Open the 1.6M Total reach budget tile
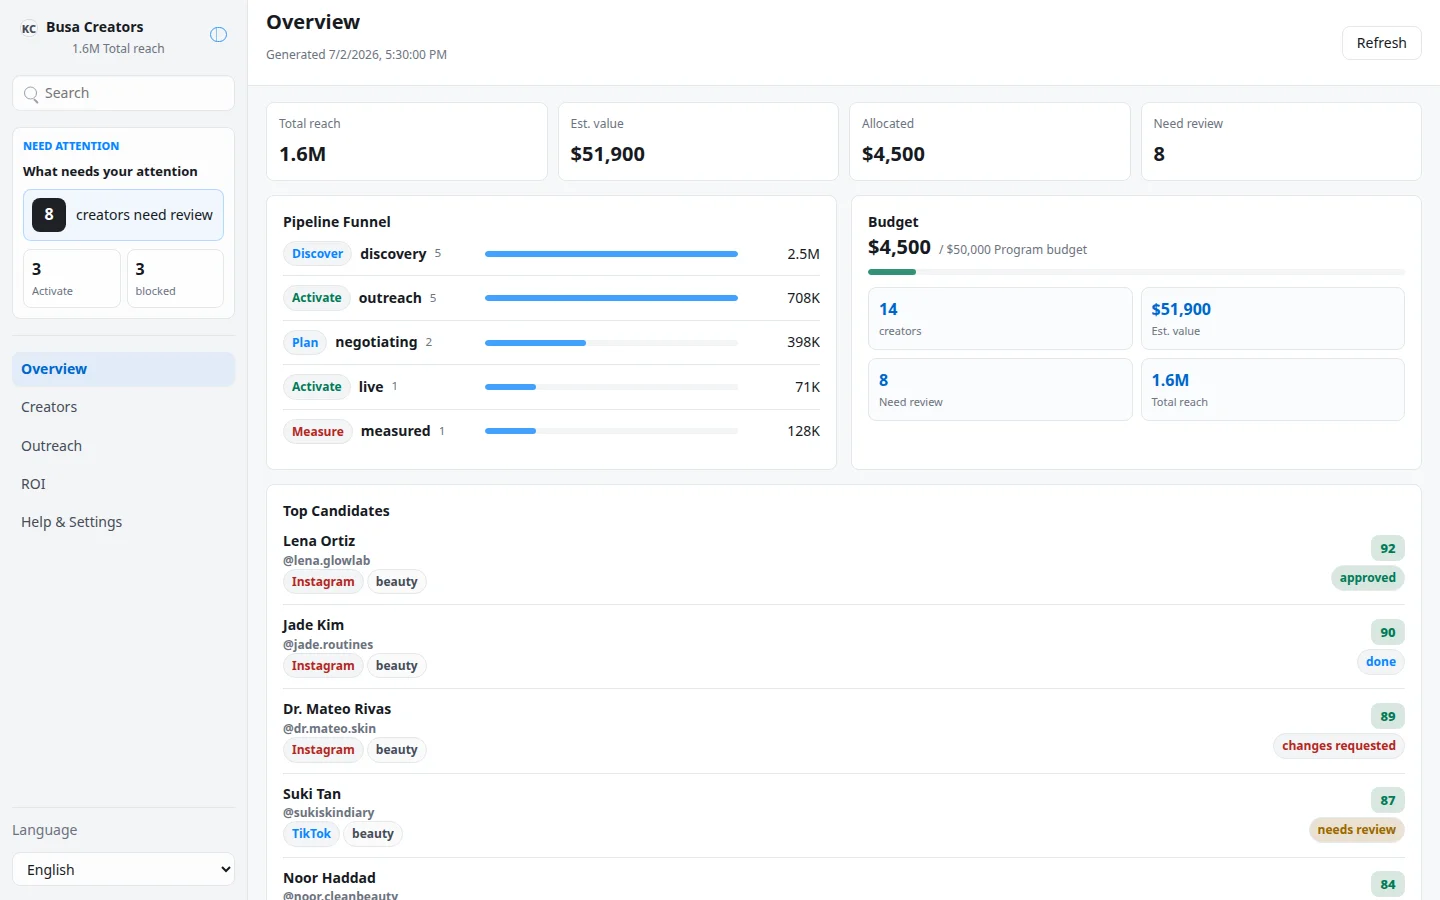This screenshot has height=900, width=1440. tap(1272, 389)
